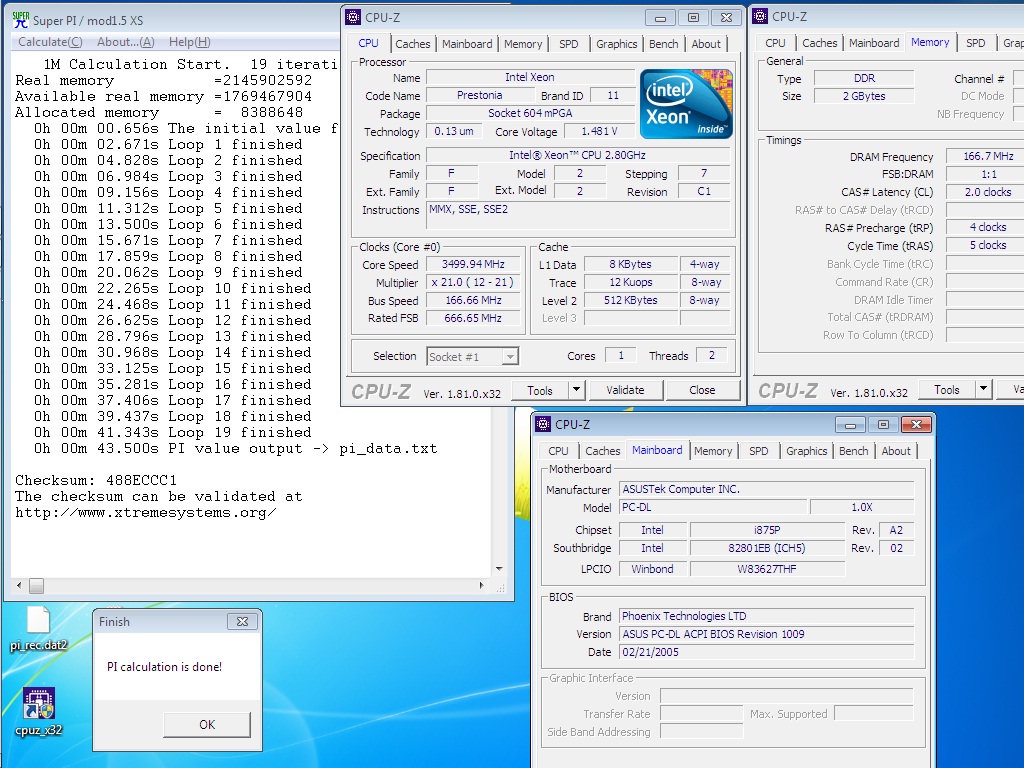The image size is (1024, 768).
Task: Click the Rated FSB 666.65 MHz field
Action: coord(473,318)
